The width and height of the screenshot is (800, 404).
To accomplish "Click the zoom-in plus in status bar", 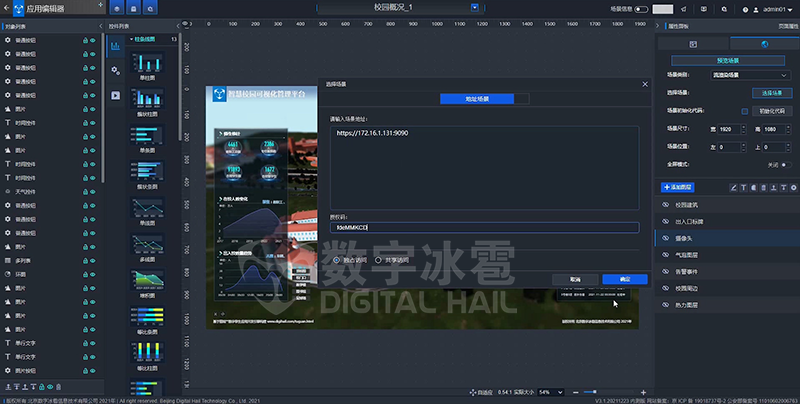I will (643, 392).
